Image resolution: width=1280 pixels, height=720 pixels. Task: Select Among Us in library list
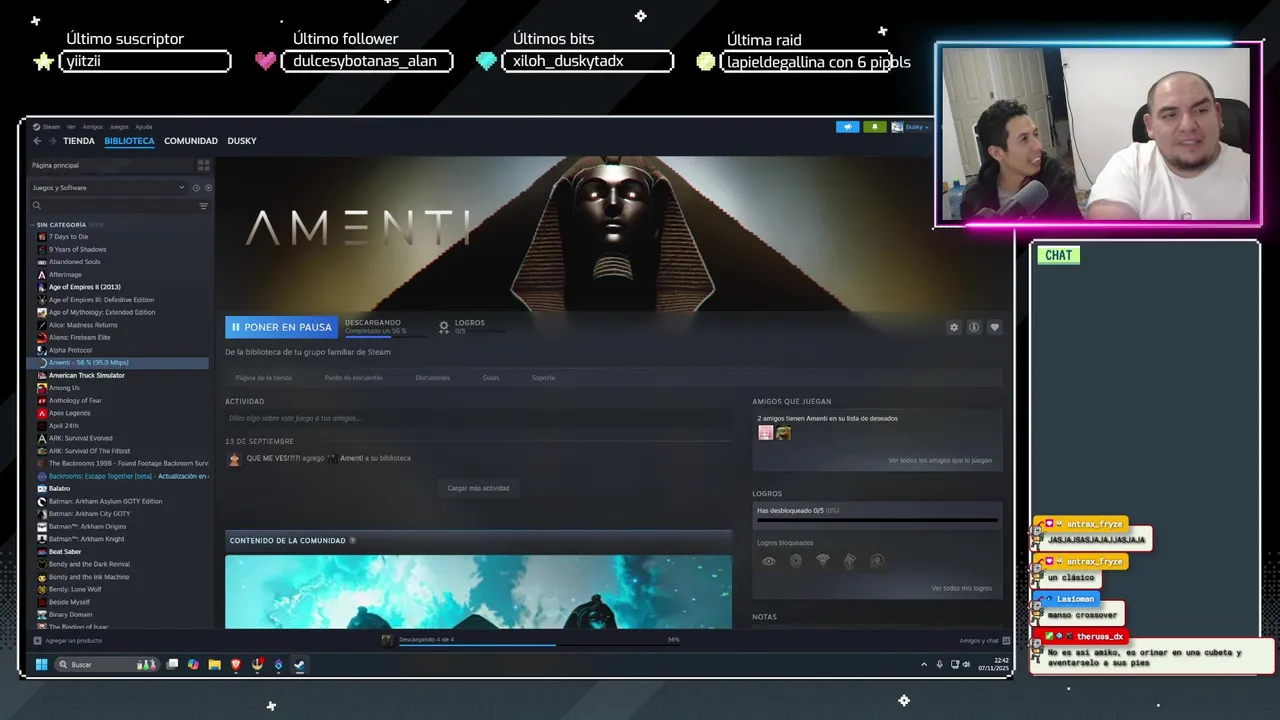[x=64, y=388]
